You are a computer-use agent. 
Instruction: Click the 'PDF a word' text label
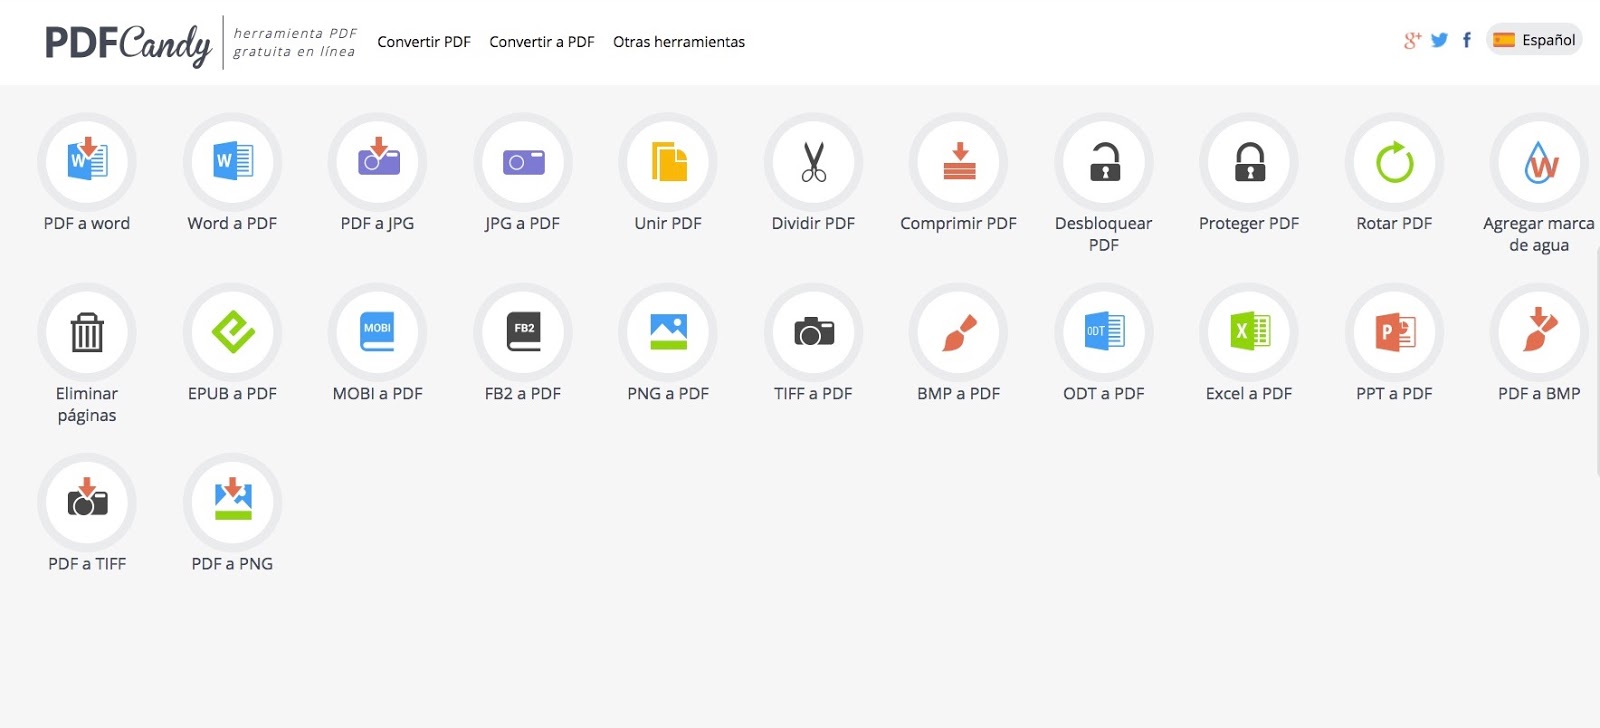pos(87,223)
